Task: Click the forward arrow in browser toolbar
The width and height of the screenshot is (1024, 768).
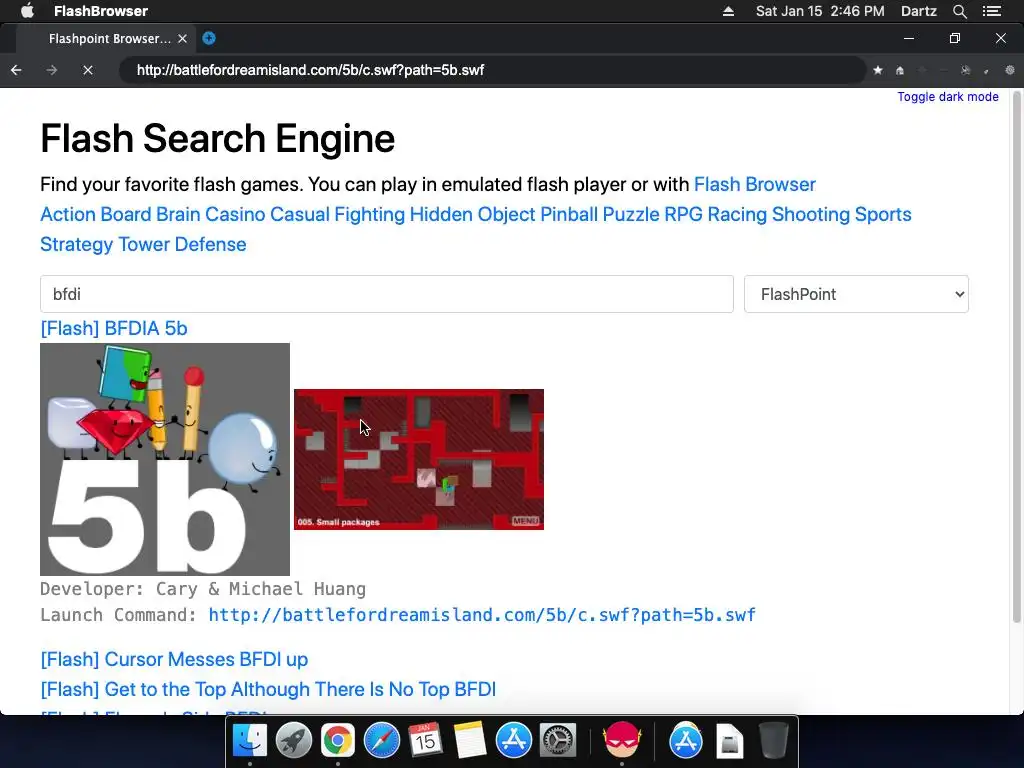Action: (x=52, y=70)
